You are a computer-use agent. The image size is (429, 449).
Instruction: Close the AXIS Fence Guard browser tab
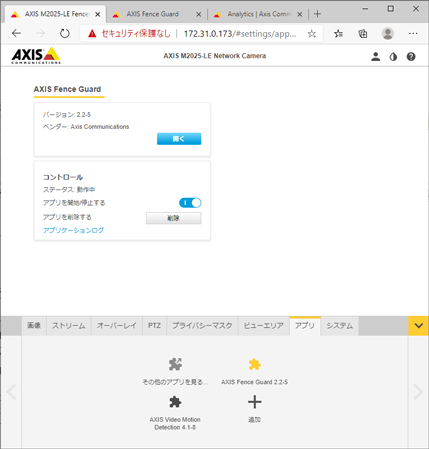point(199,14)
